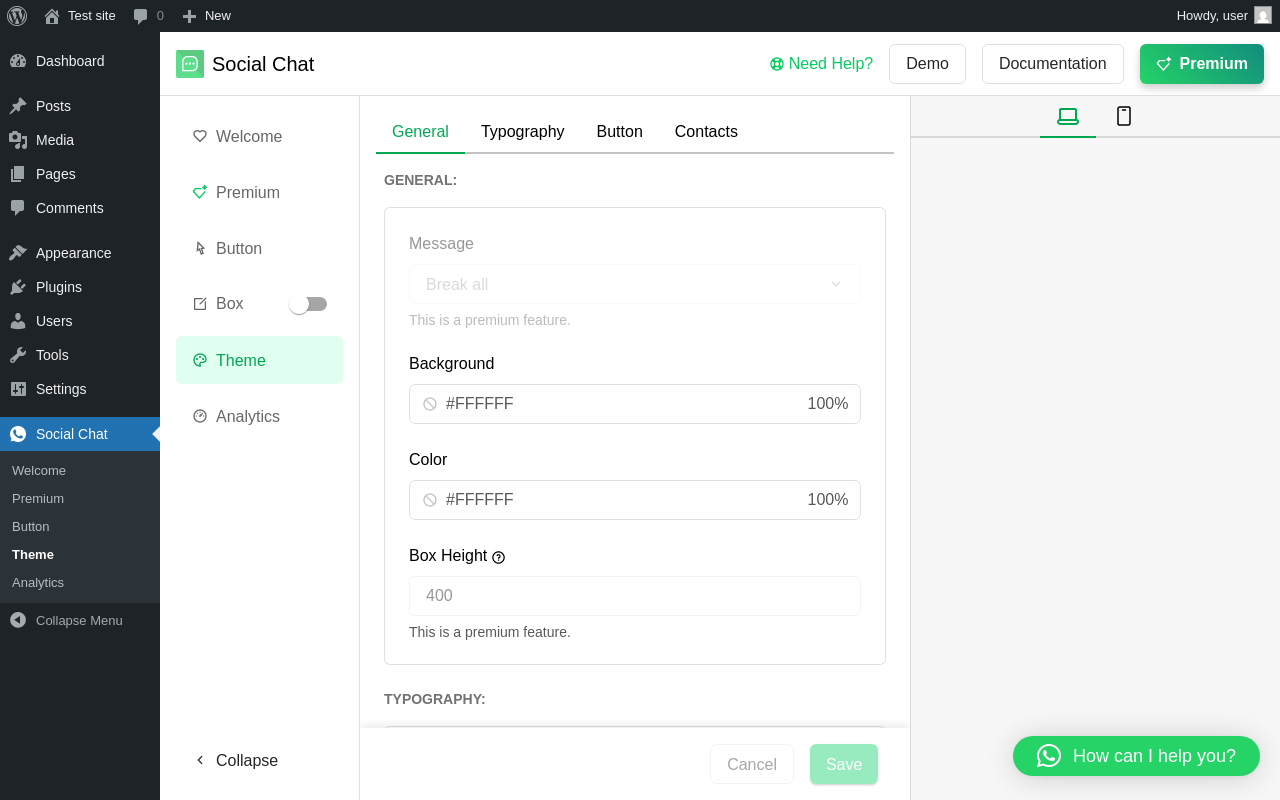Open the Button tab

620,132
